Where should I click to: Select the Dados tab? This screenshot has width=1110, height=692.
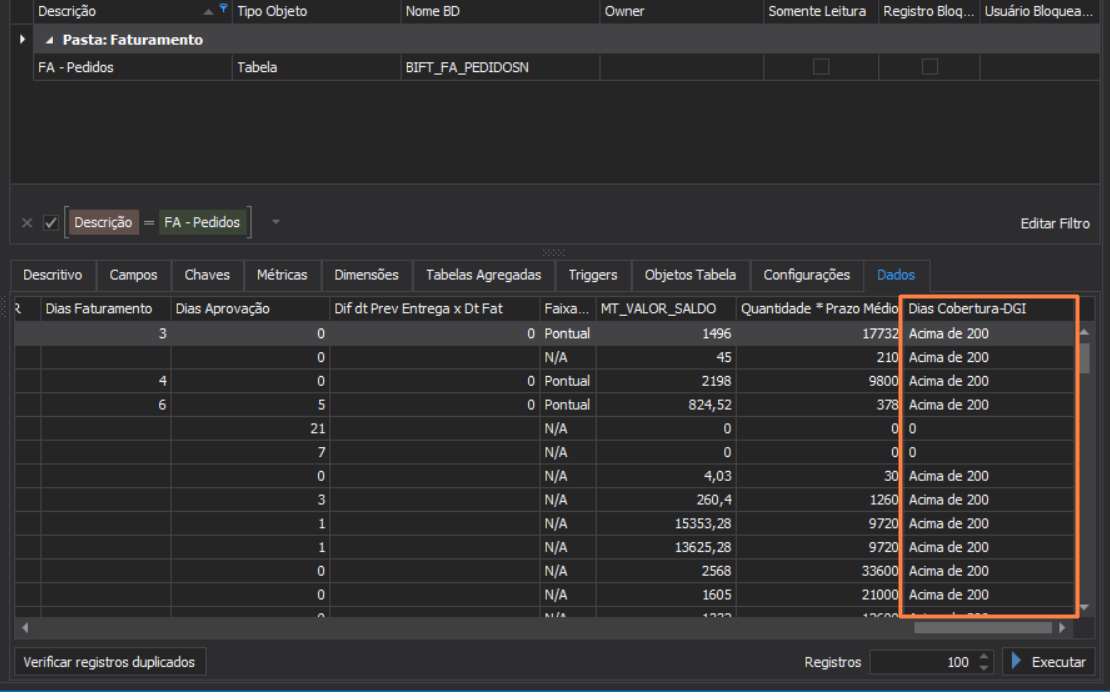click(x=896, y=275)
